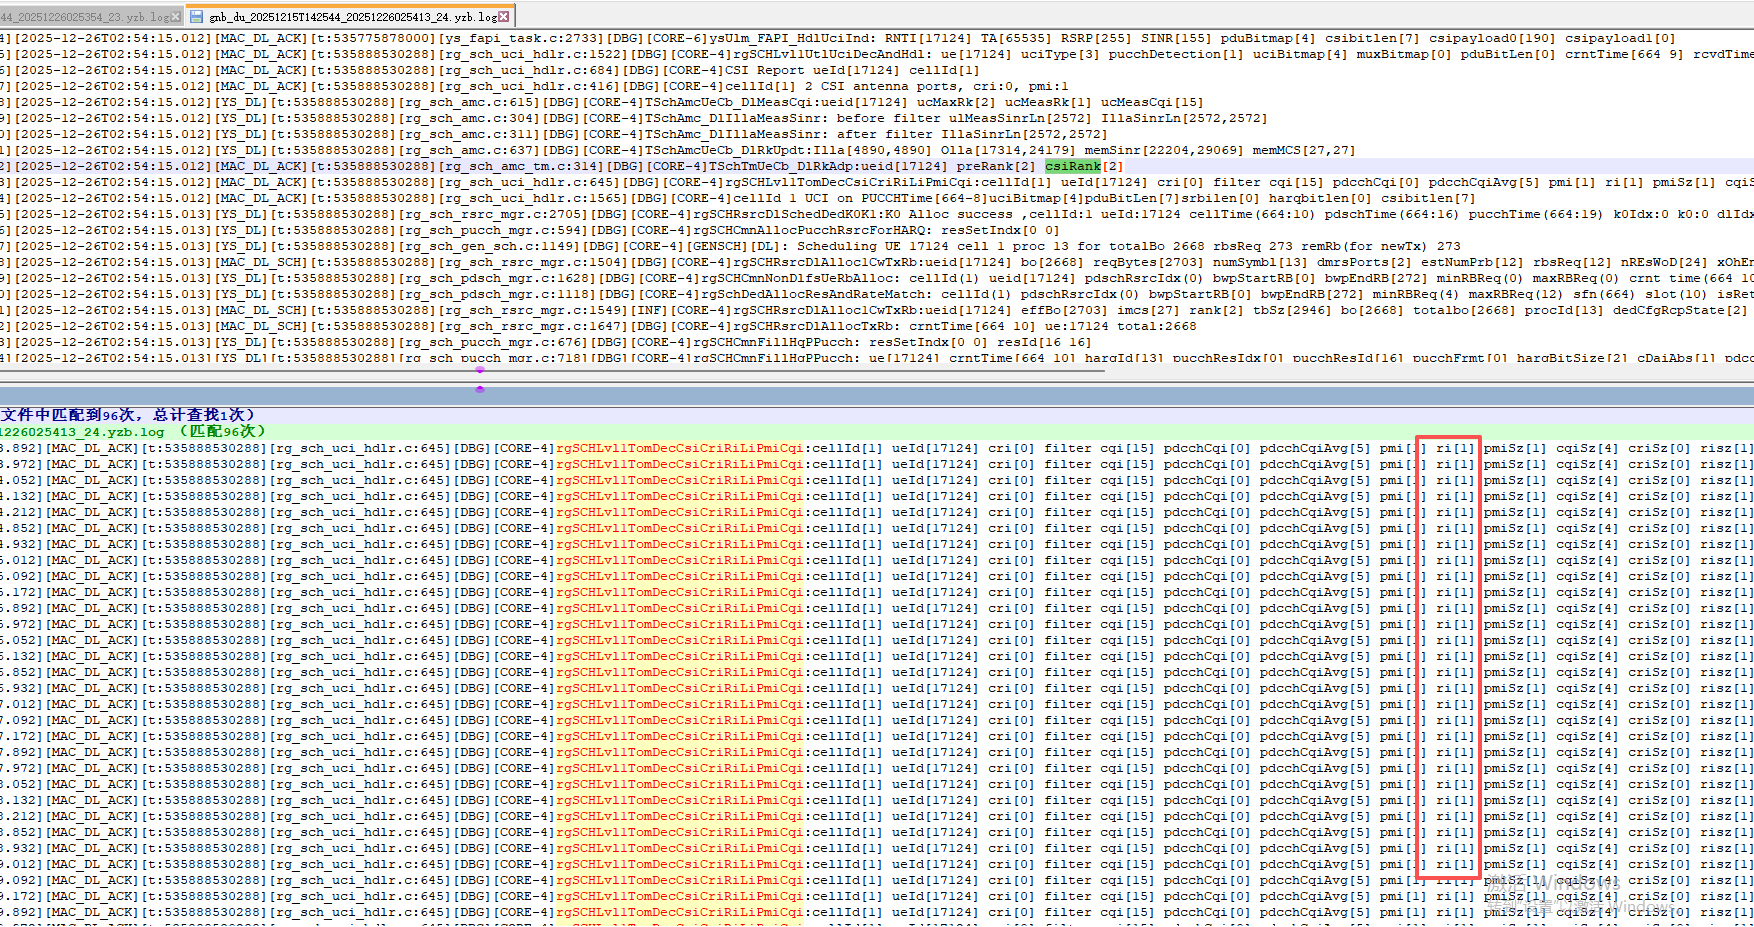Open the first rgSCHLvl1TomDecCsiCriRiLiPmiCqi search result
Viewport: 1754px width, 927px height.
pyautogui.click(x=680, y=448)
